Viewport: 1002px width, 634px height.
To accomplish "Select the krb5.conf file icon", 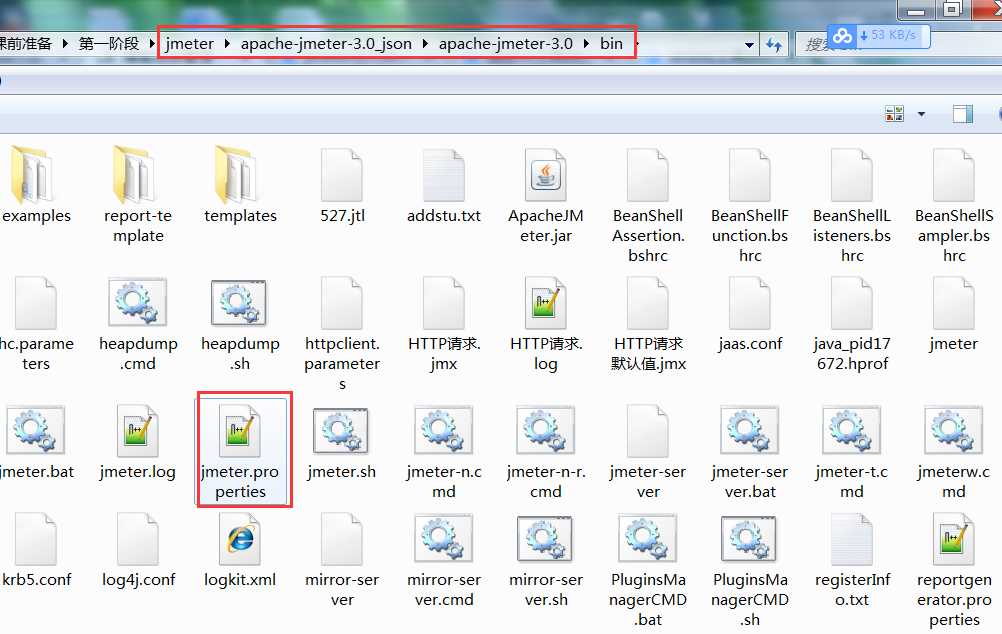I will (x=35, y=539).
